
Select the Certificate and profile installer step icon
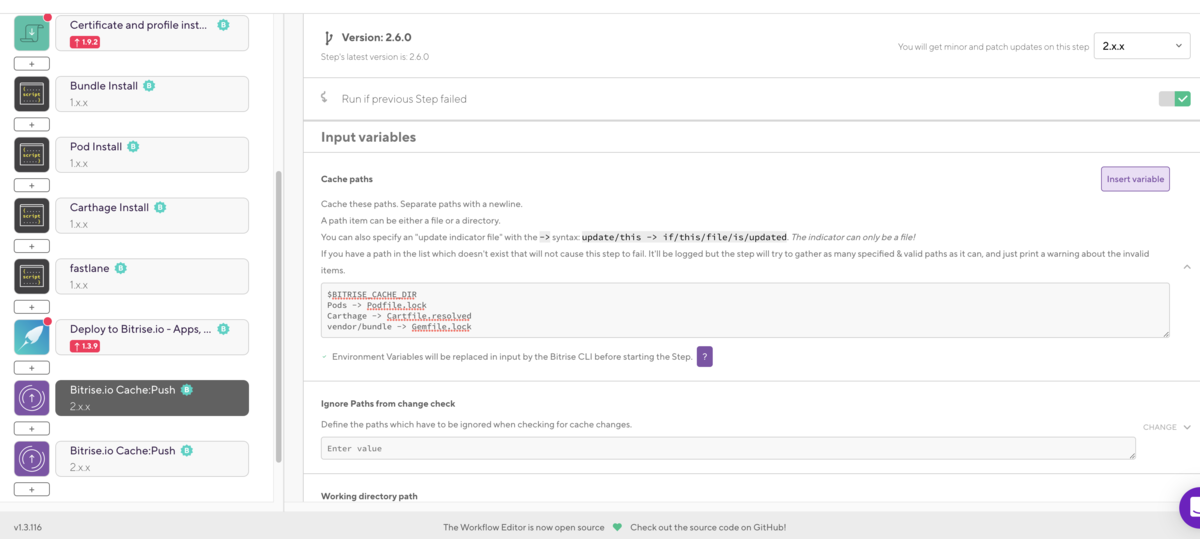32,33
